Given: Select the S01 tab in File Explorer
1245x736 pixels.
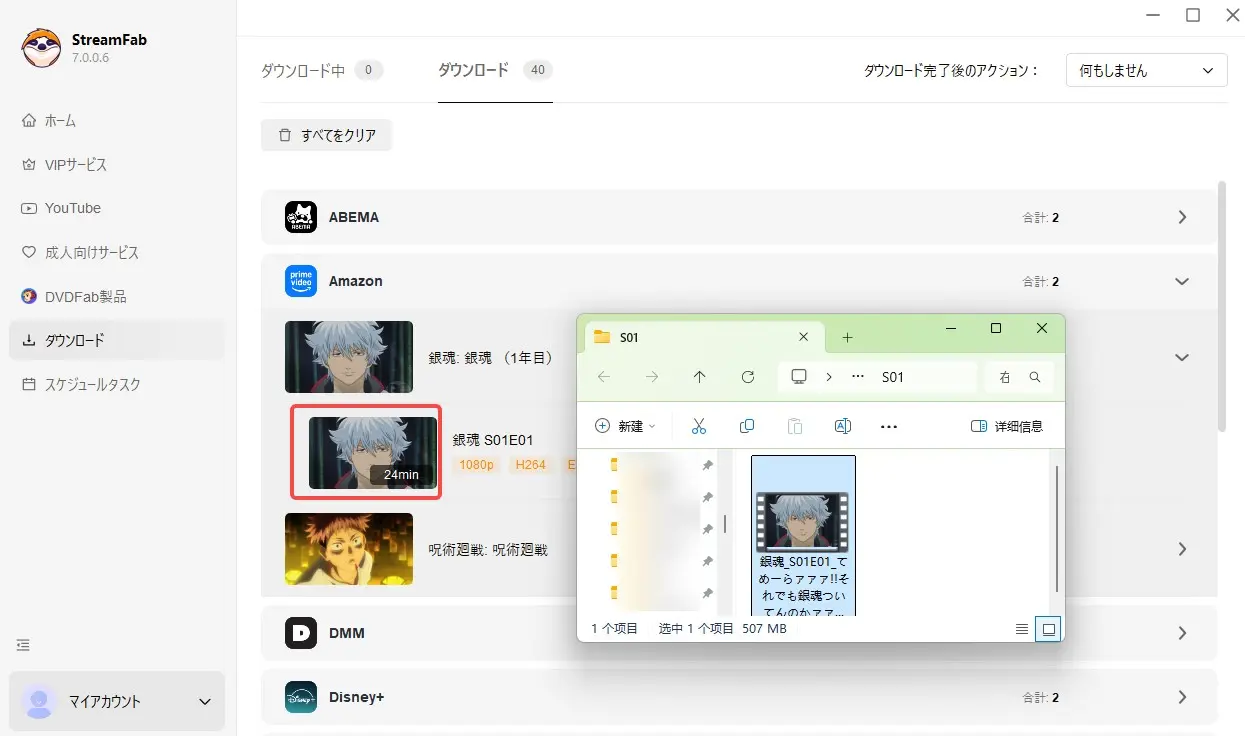Looking at the screenshot, I should [x=703, y=337].
